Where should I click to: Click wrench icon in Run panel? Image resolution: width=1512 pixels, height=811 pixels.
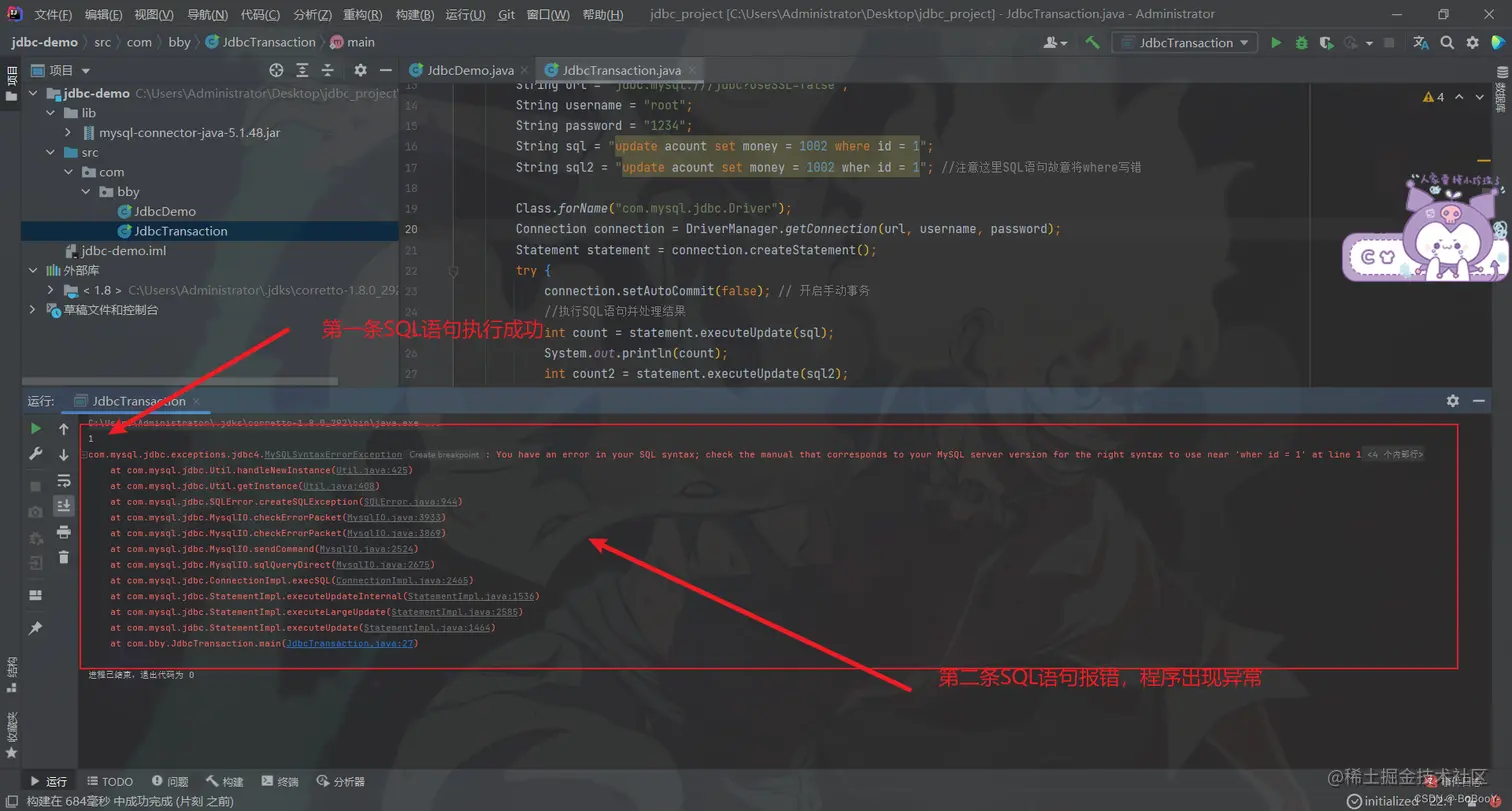point(36,454)
